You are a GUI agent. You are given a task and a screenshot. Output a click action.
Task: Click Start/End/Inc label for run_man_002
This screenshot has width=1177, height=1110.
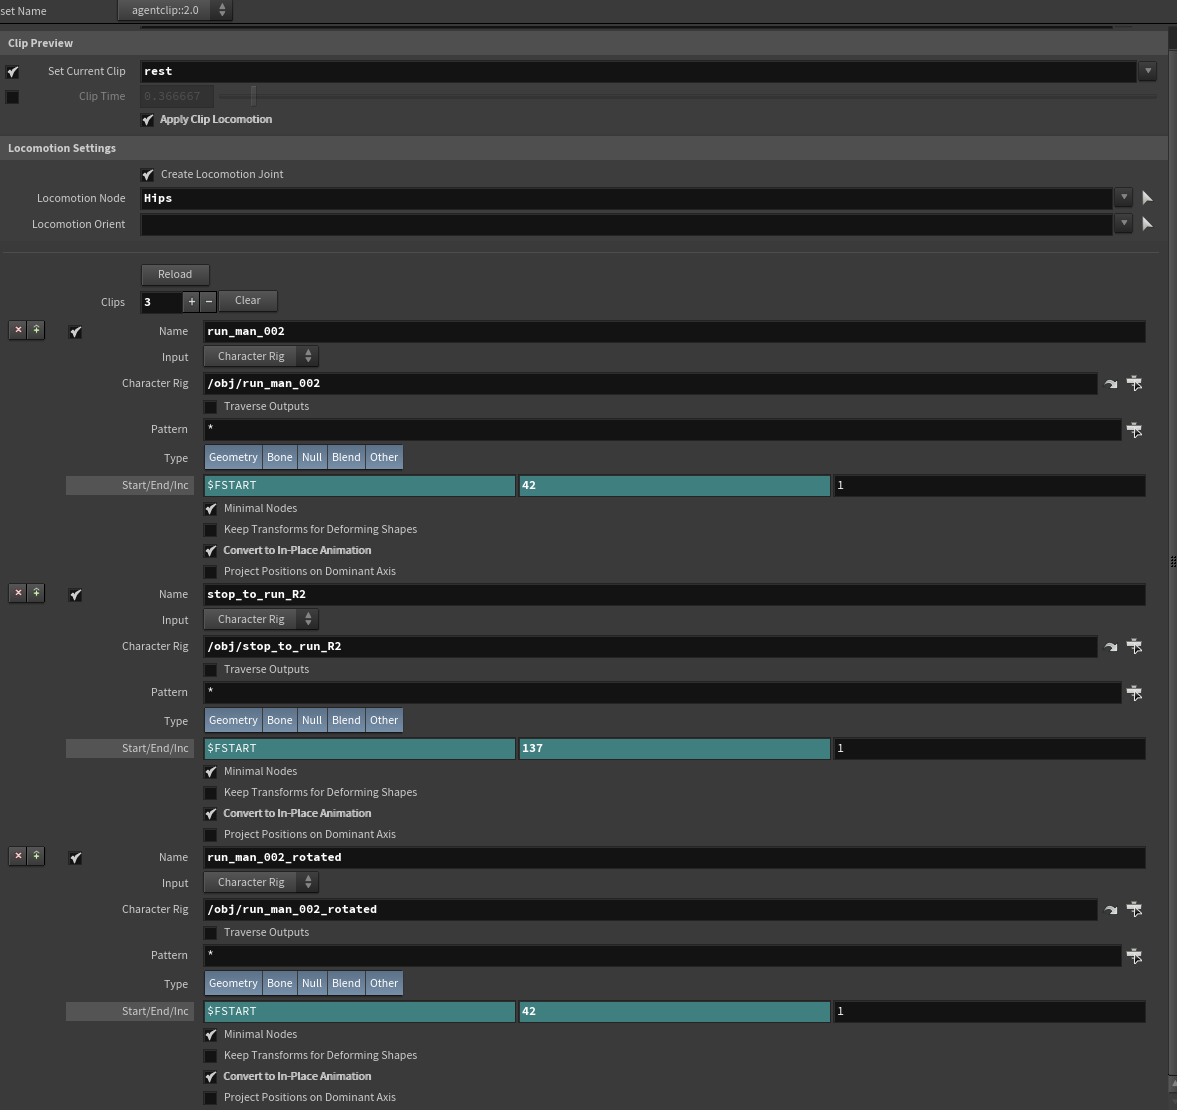pos(130,486)
